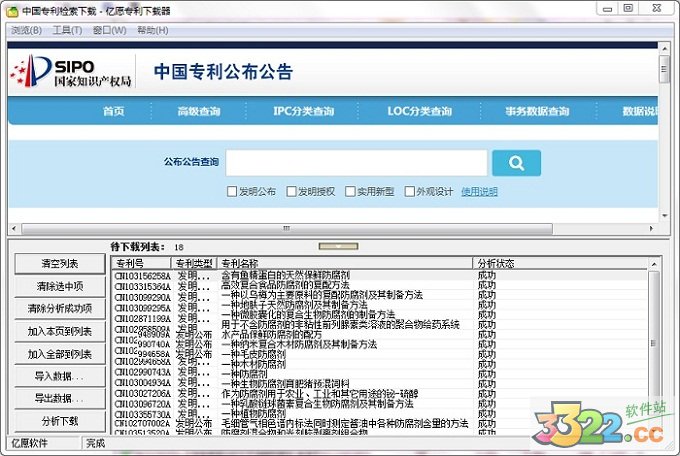Screen dimensions: 680x456
Task: Open the 帮助(H) menu
Action: click(x=153, y=30)
